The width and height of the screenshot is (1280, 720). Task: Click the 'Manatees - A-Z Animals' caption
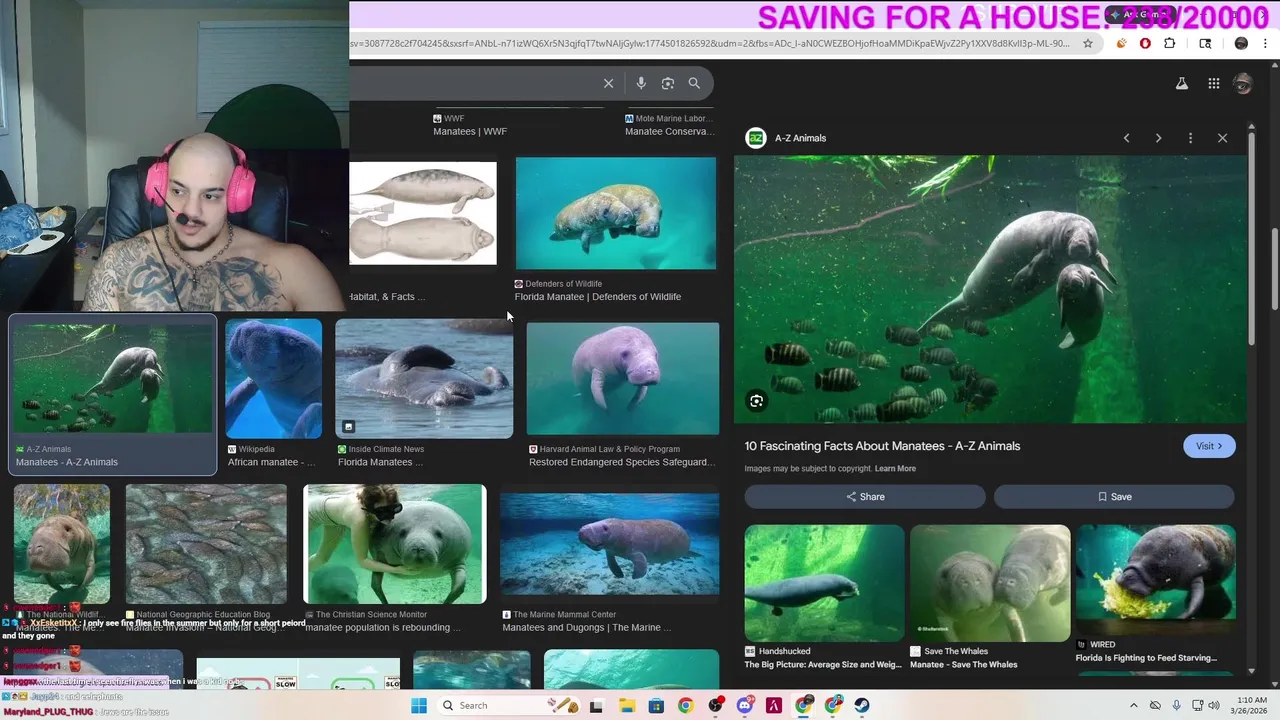67,462
